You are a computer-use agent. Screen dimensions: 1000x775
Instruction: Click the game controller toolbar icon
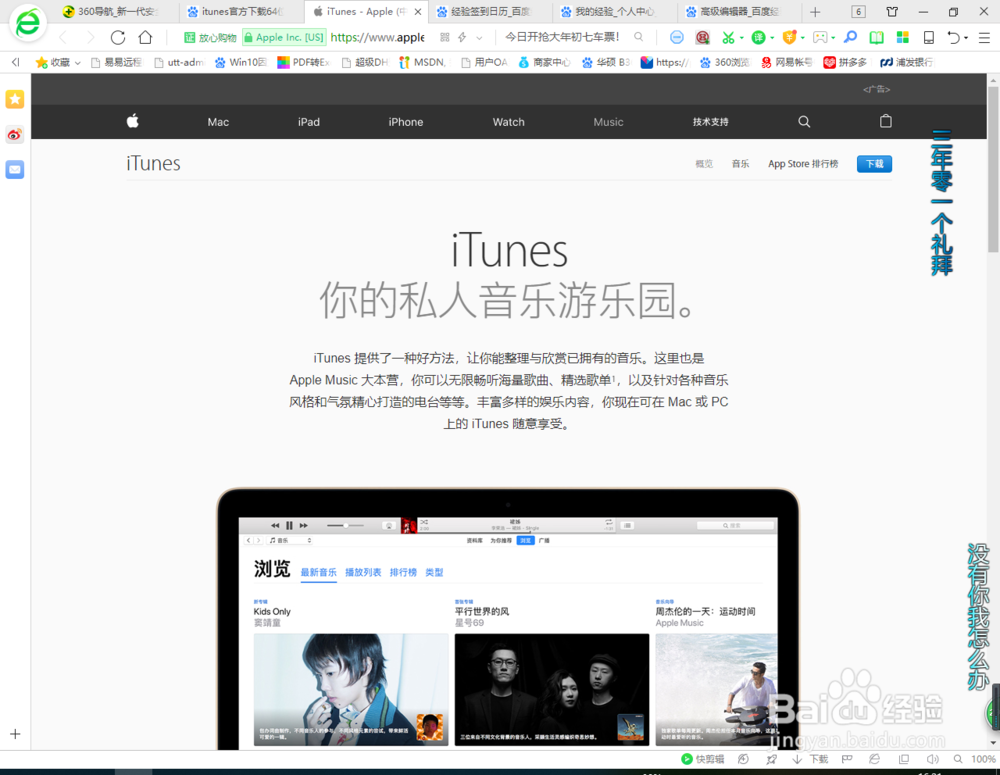[820, 38]
